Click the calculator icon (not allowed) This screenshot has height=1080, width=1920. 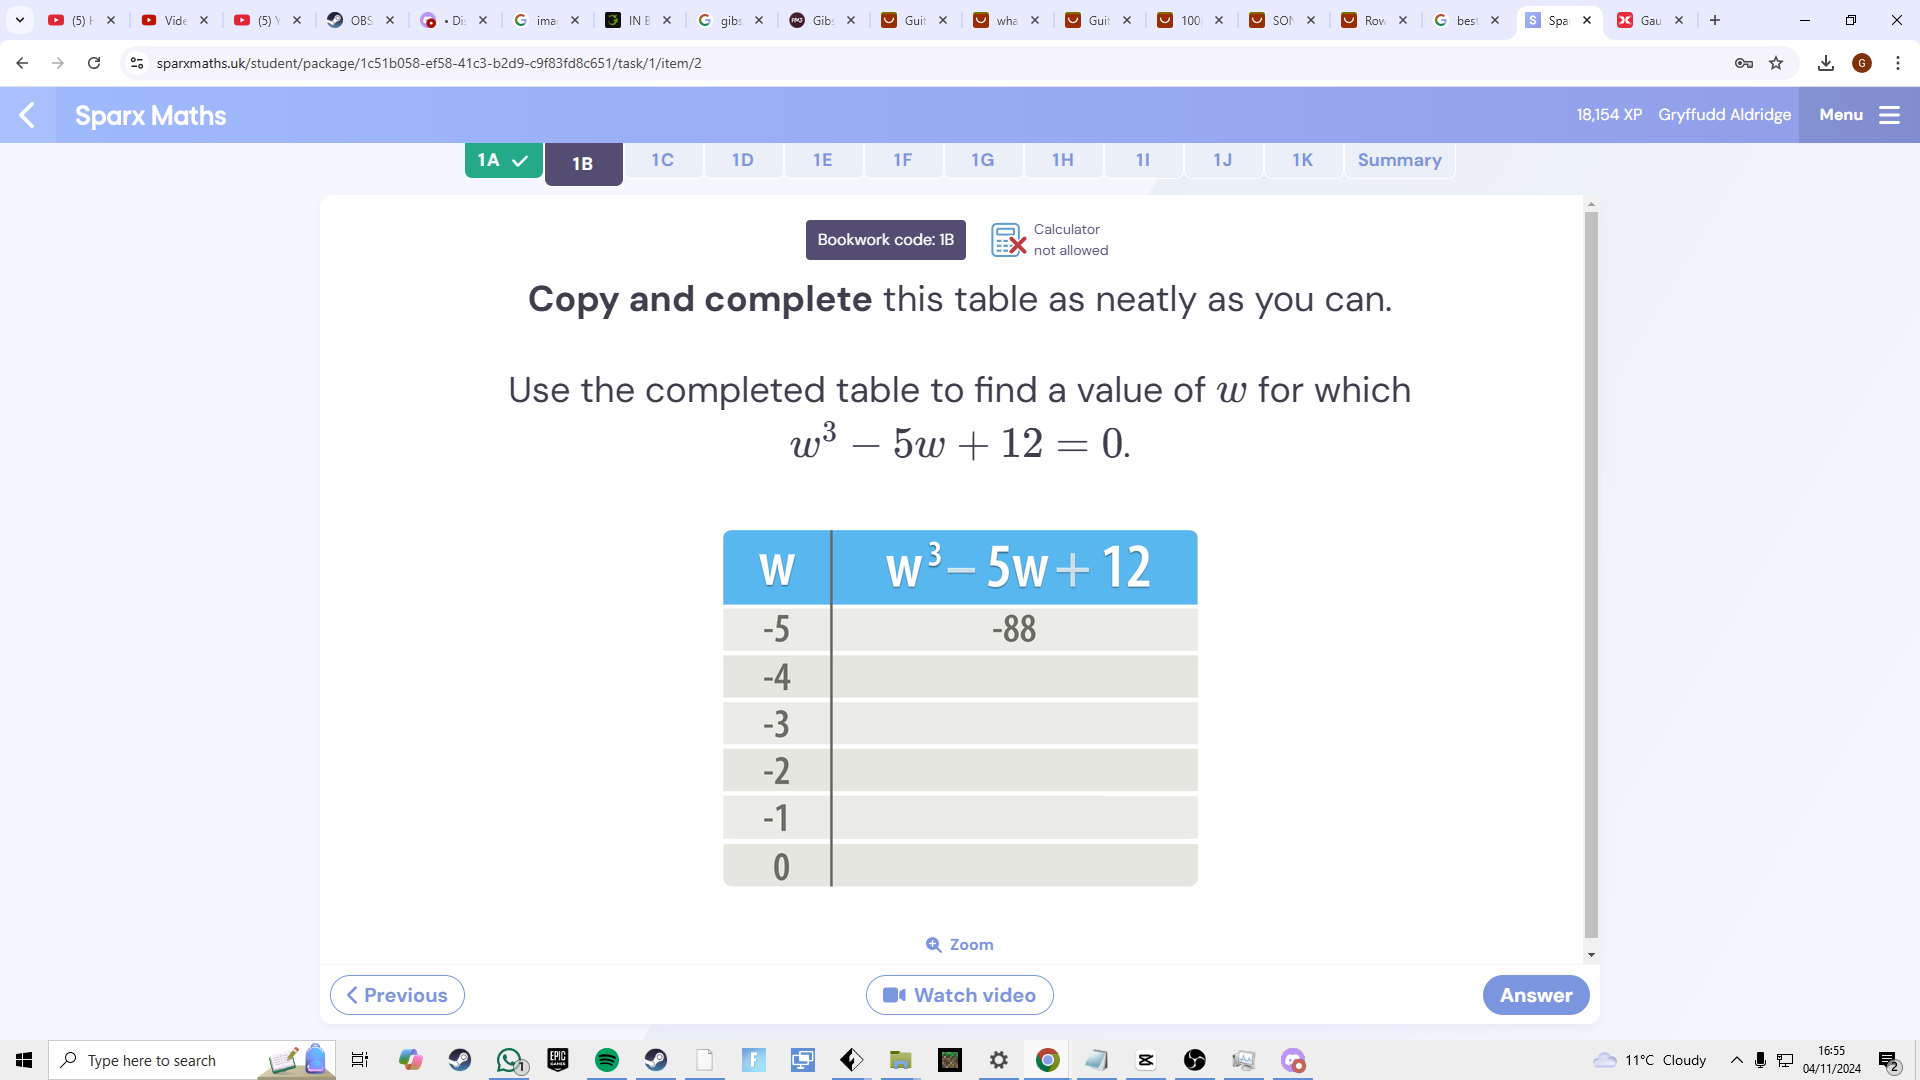click(1005, 239)
